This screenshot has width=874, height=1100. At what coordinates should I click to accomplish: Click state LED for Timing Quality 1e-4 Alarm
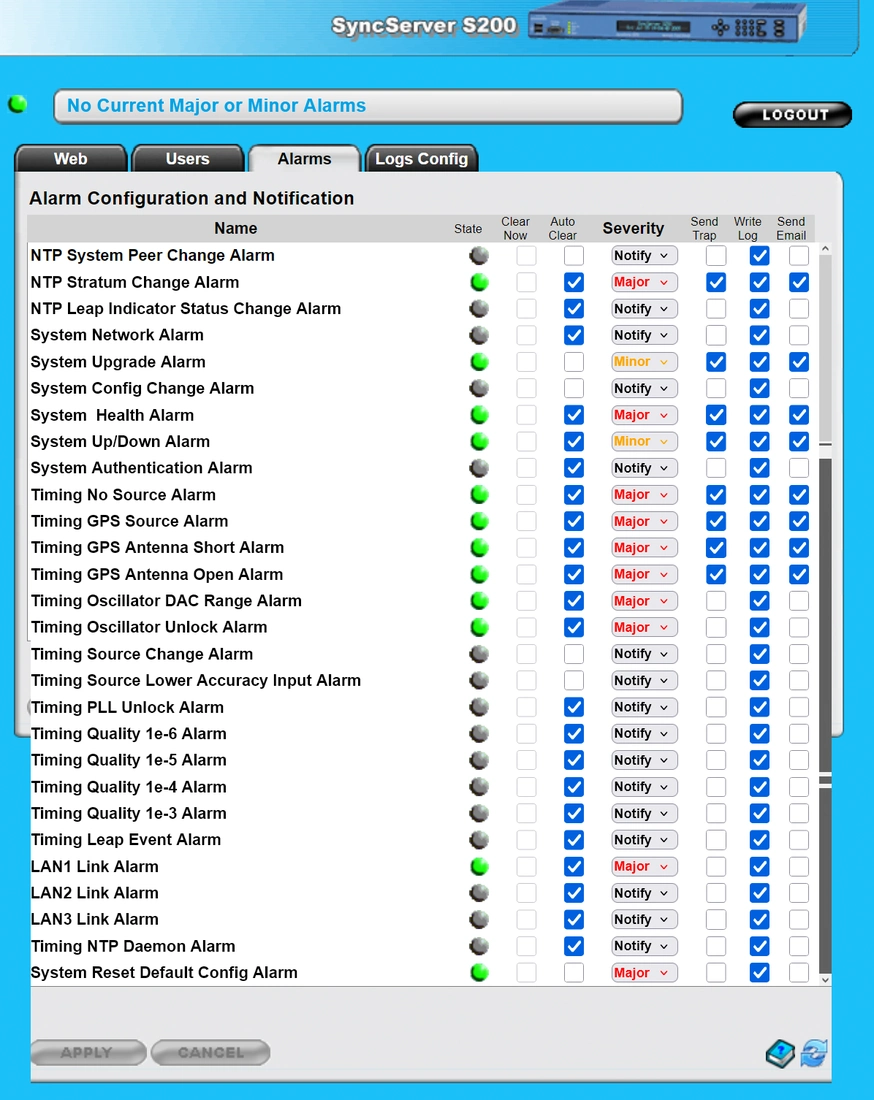coord(479,787)
